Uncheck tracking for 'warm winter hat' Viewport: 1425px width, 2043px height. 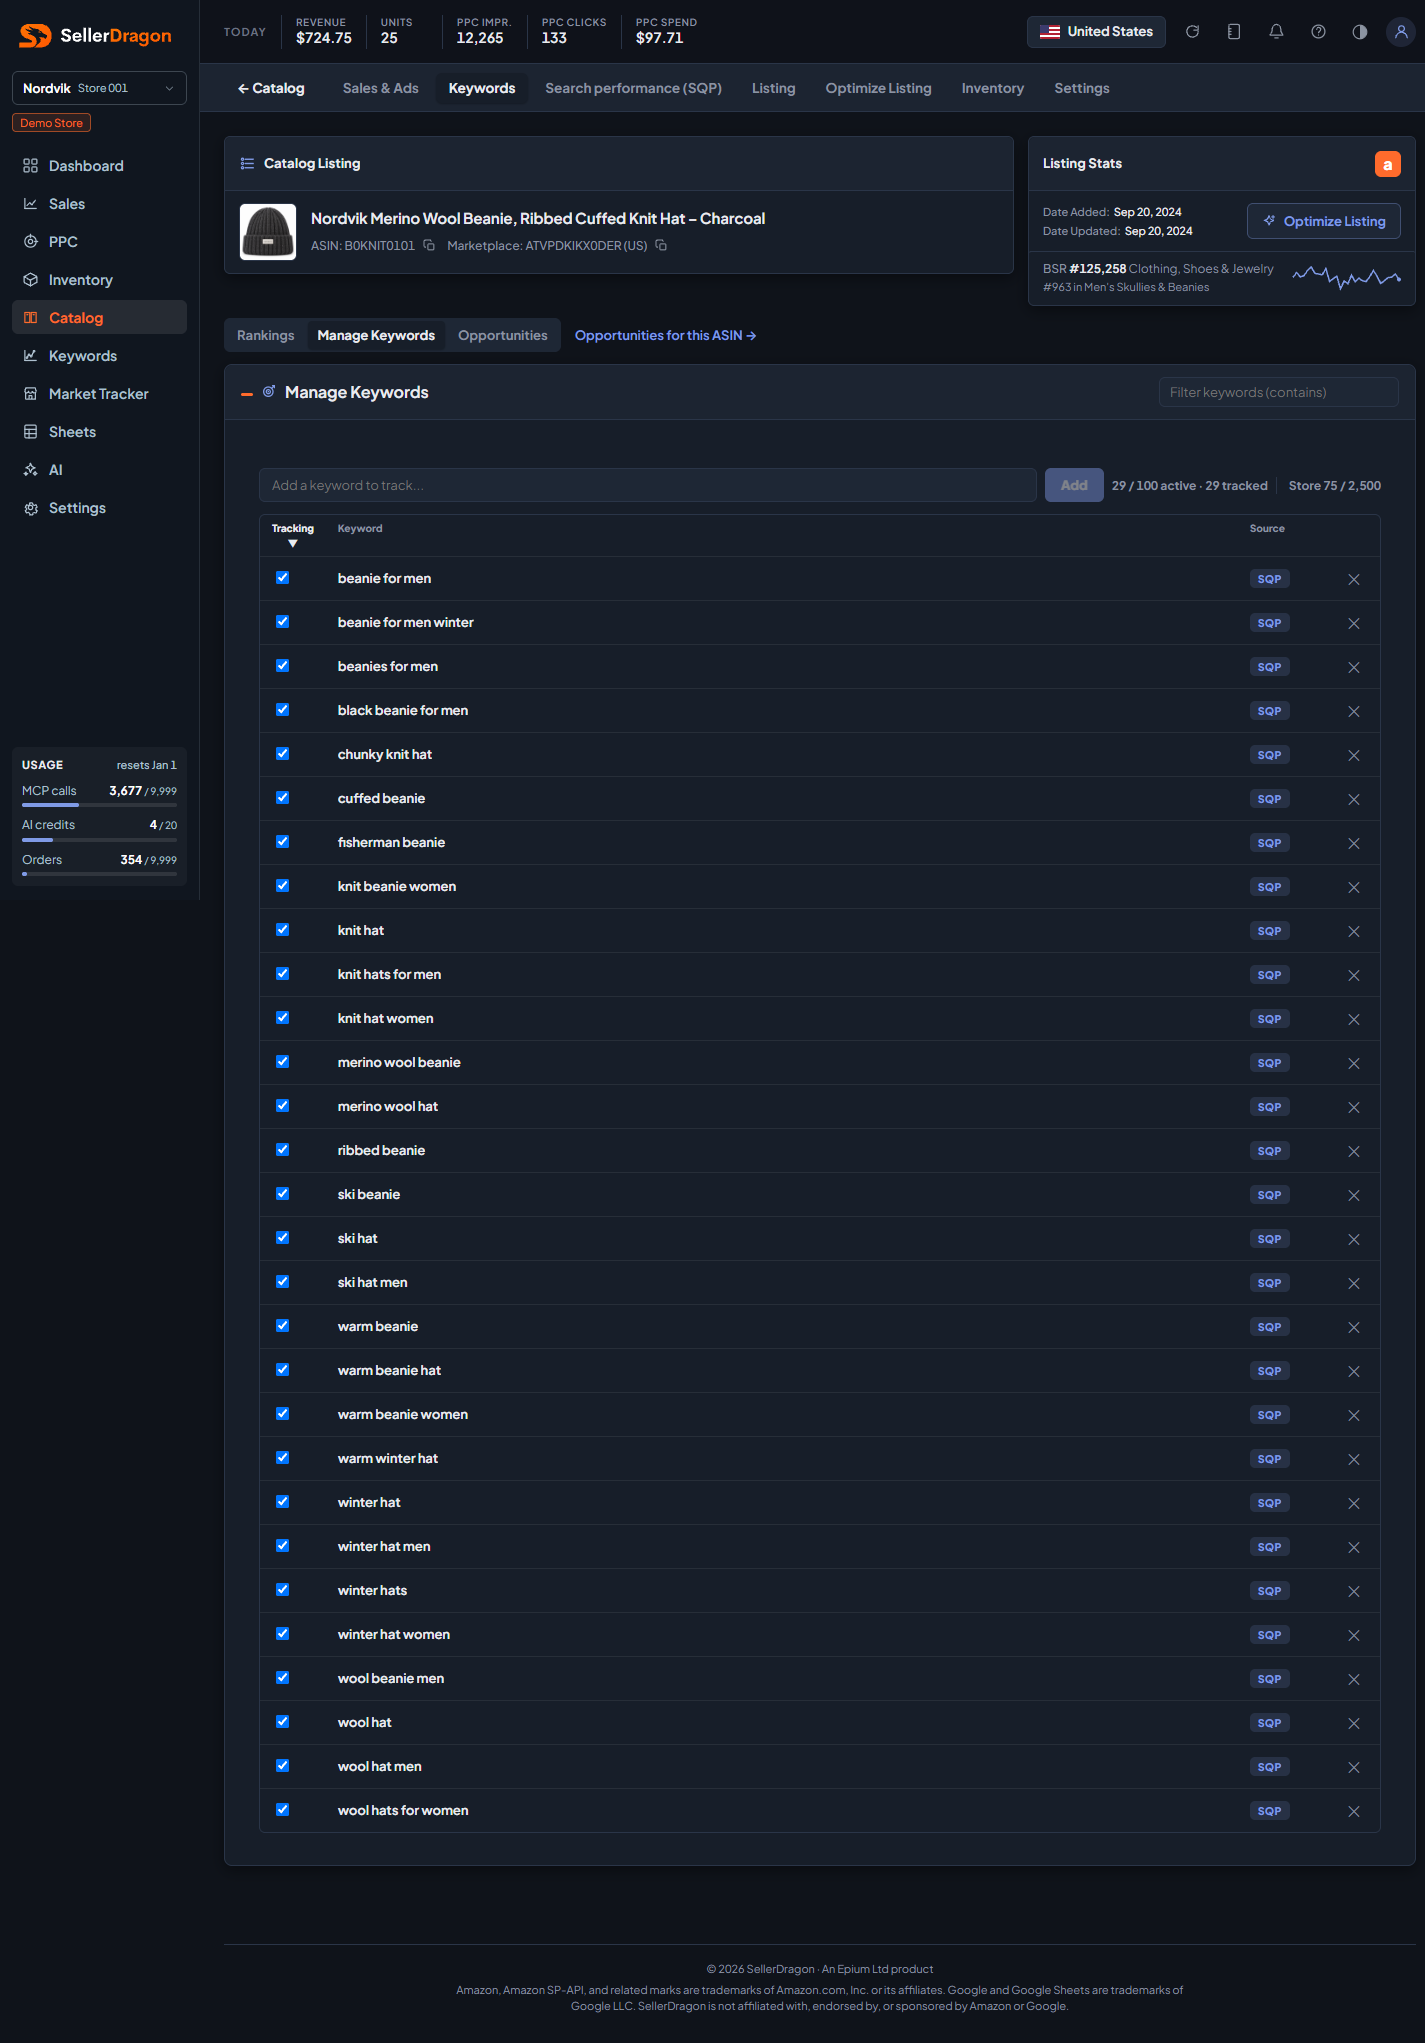click(283, 1458)
